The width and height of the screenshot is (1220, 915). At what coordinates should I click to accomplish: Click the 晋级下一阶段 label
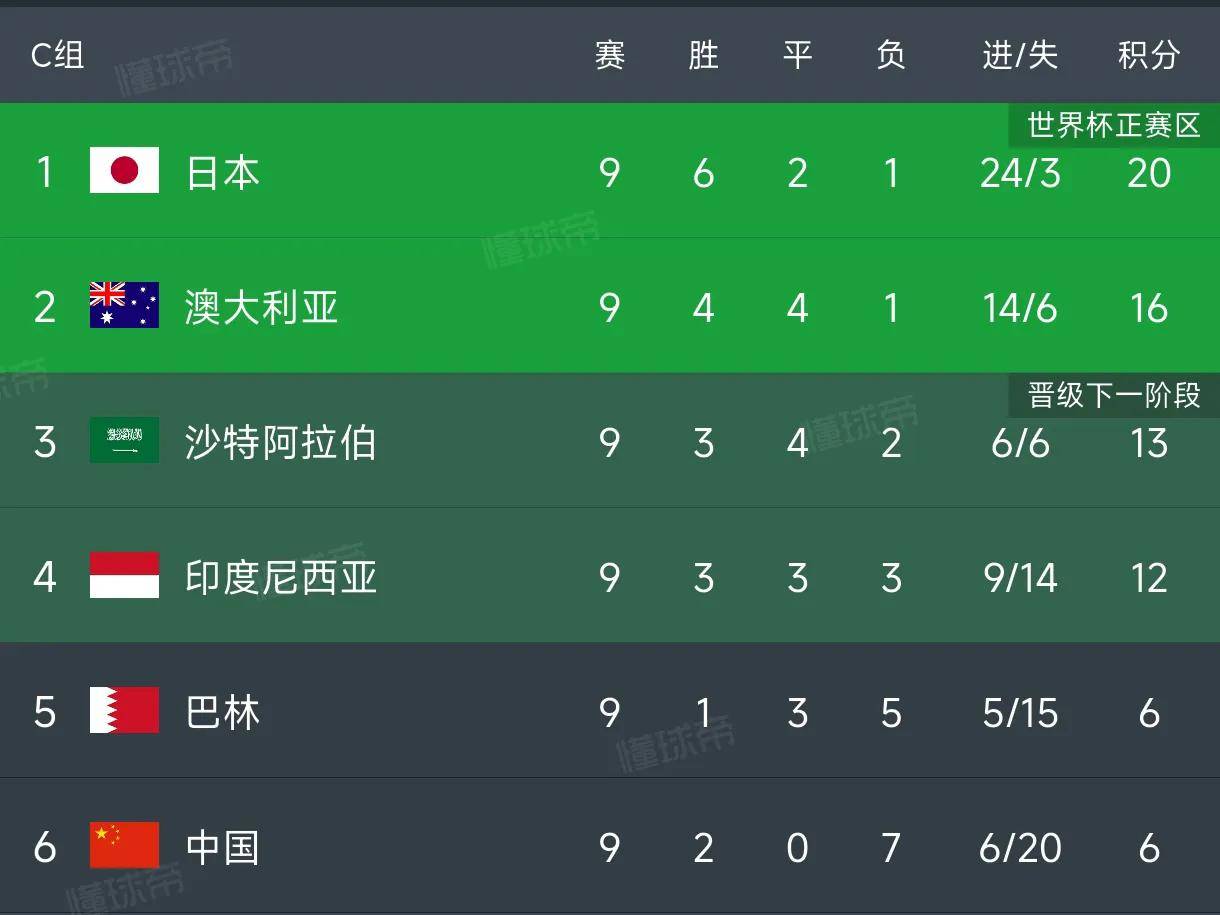1113,396
